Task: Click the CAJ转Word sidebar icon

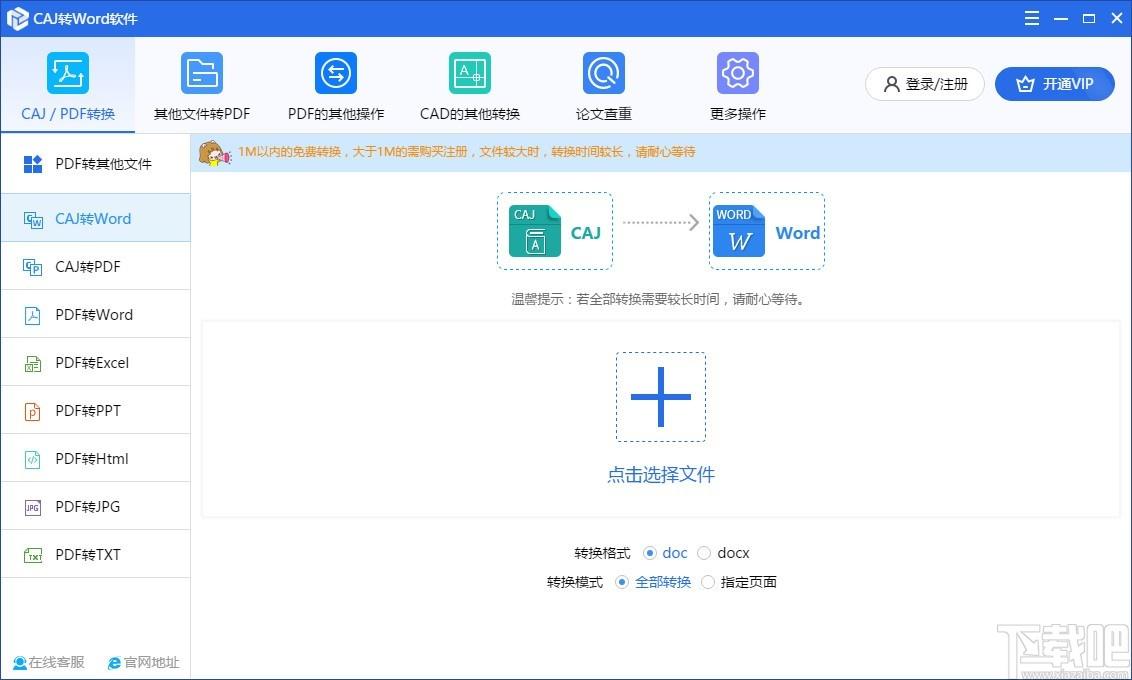Action: click(x=33, y=219)
